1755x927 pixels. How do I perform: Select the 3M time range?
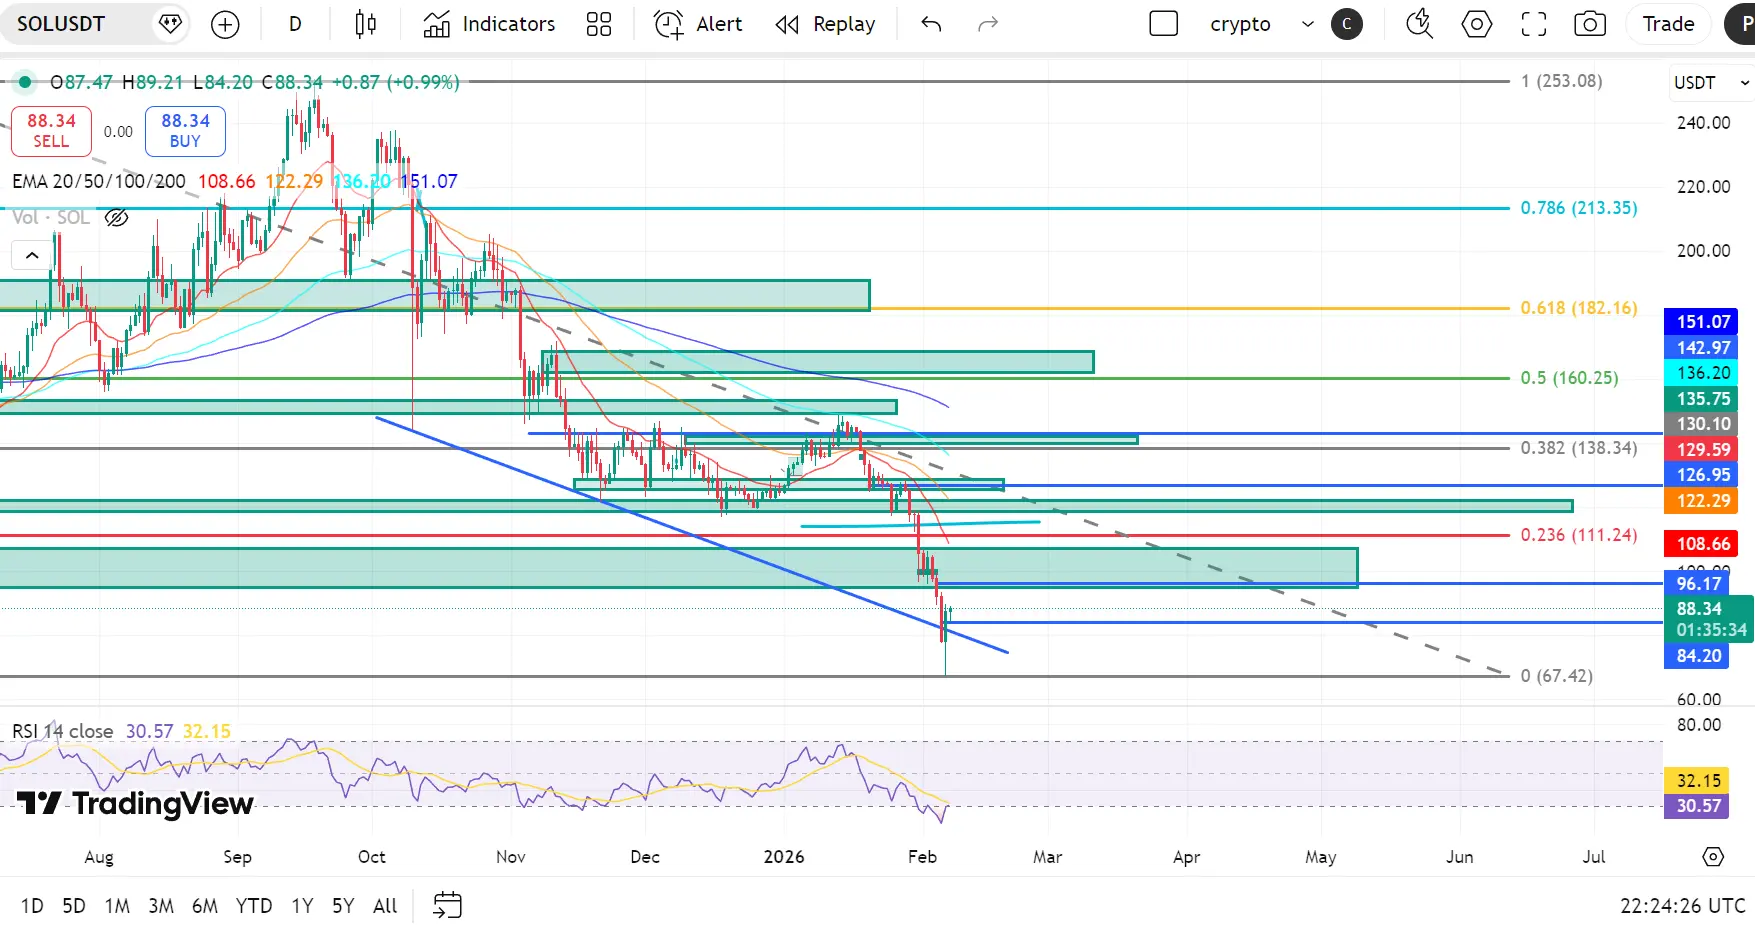161,906
